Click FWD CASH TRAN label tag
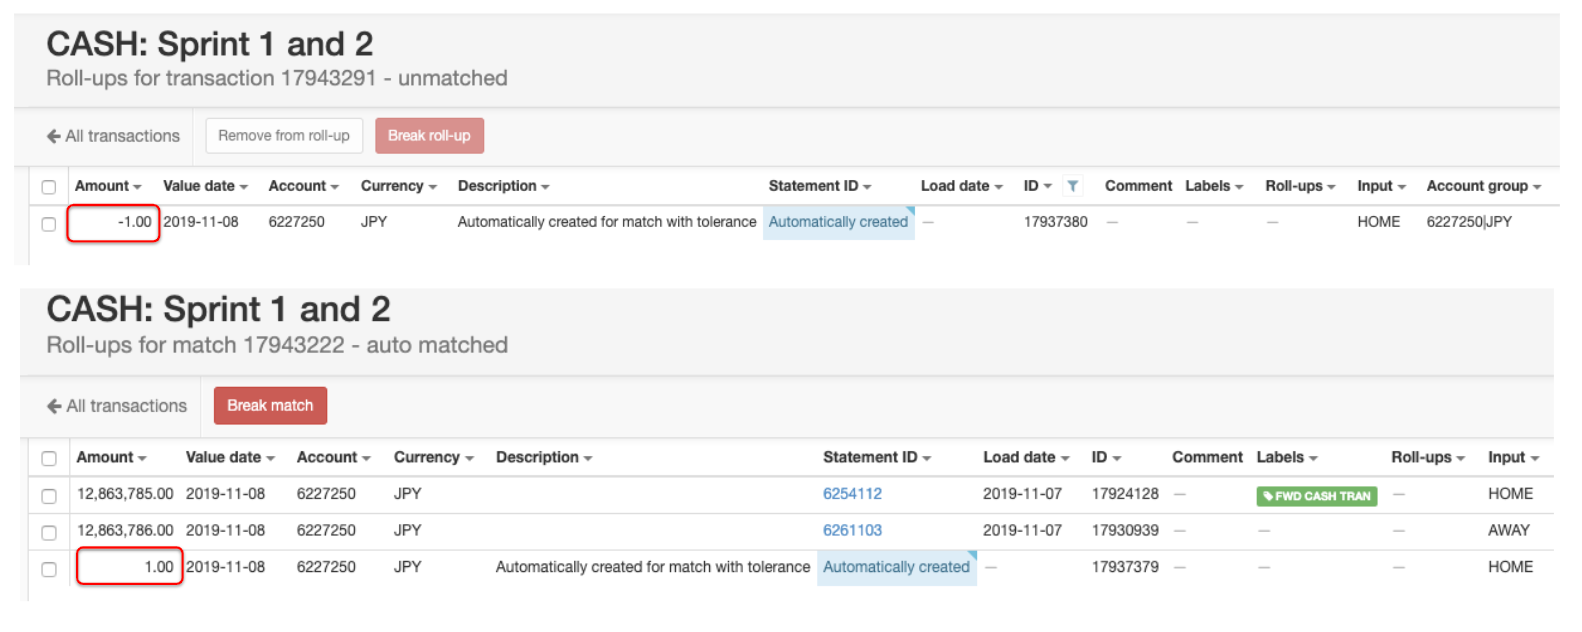 pos(1316,496)
